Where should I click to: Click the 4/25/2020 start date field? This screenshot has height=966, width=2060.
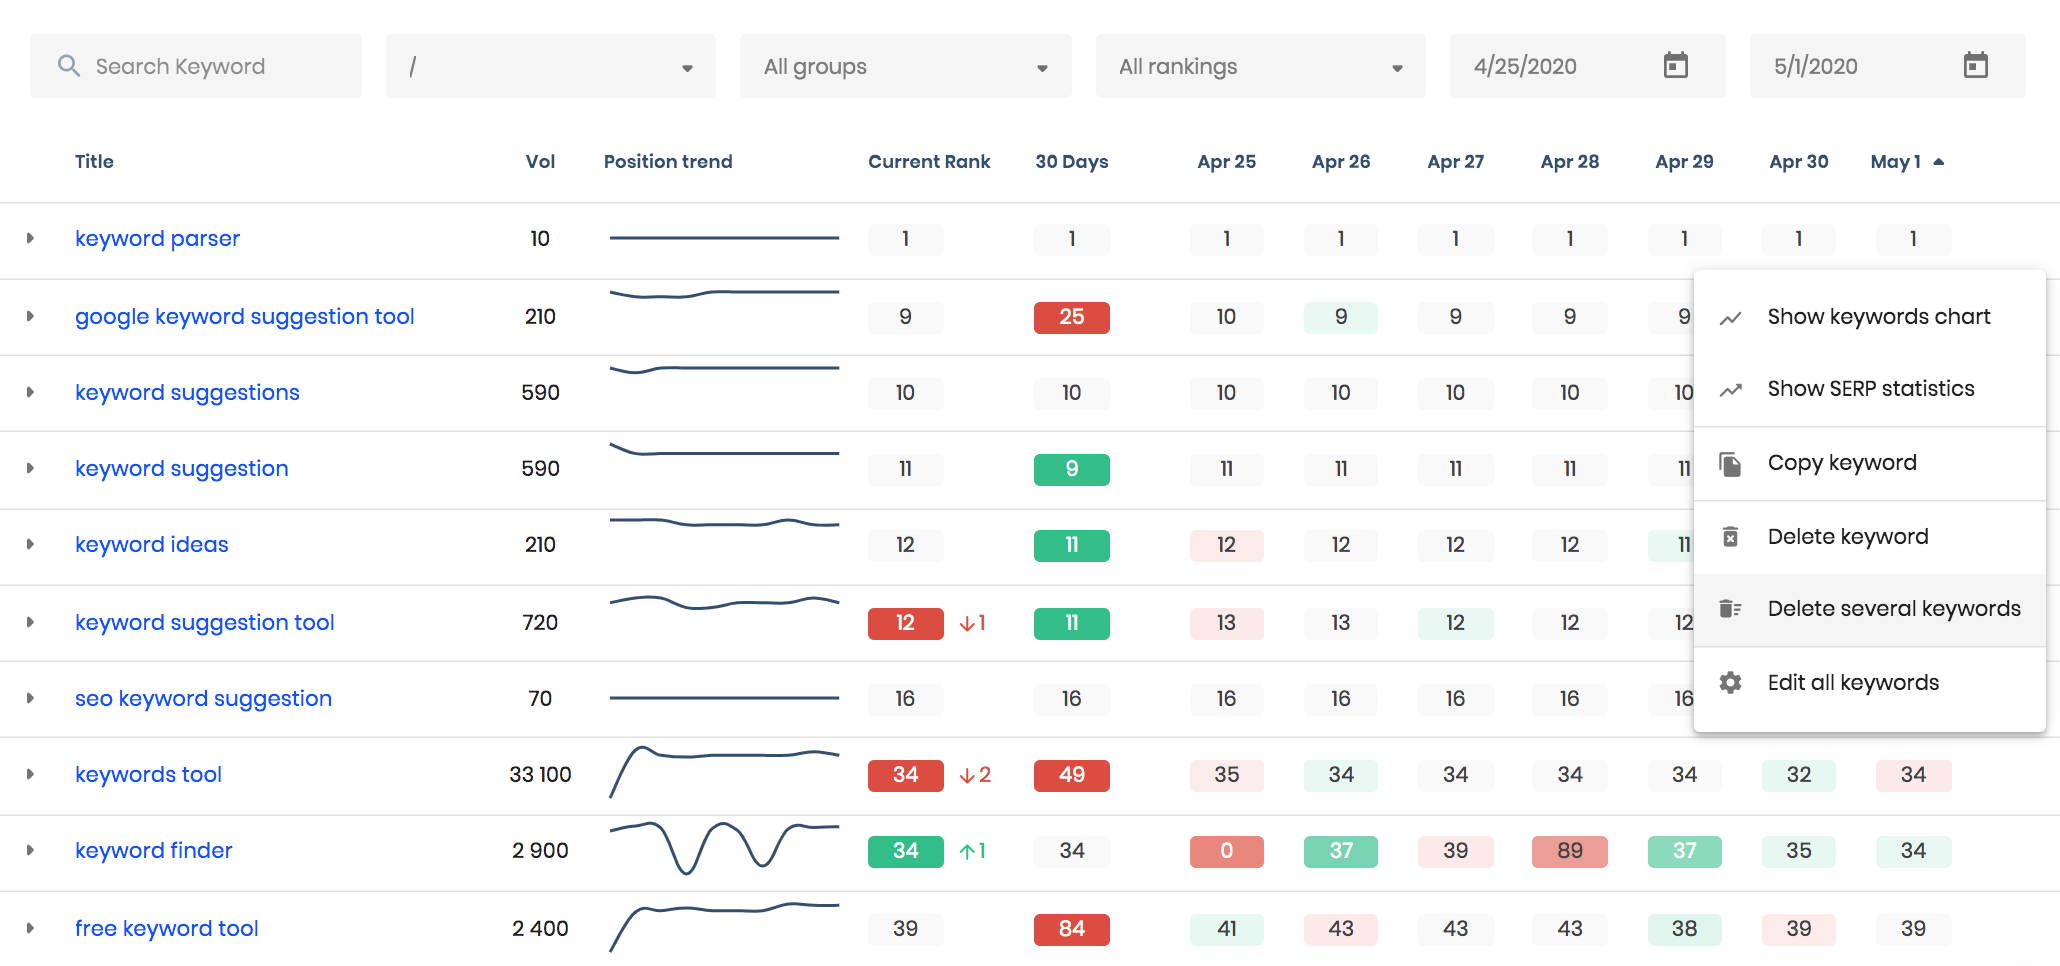point(1587,66)
